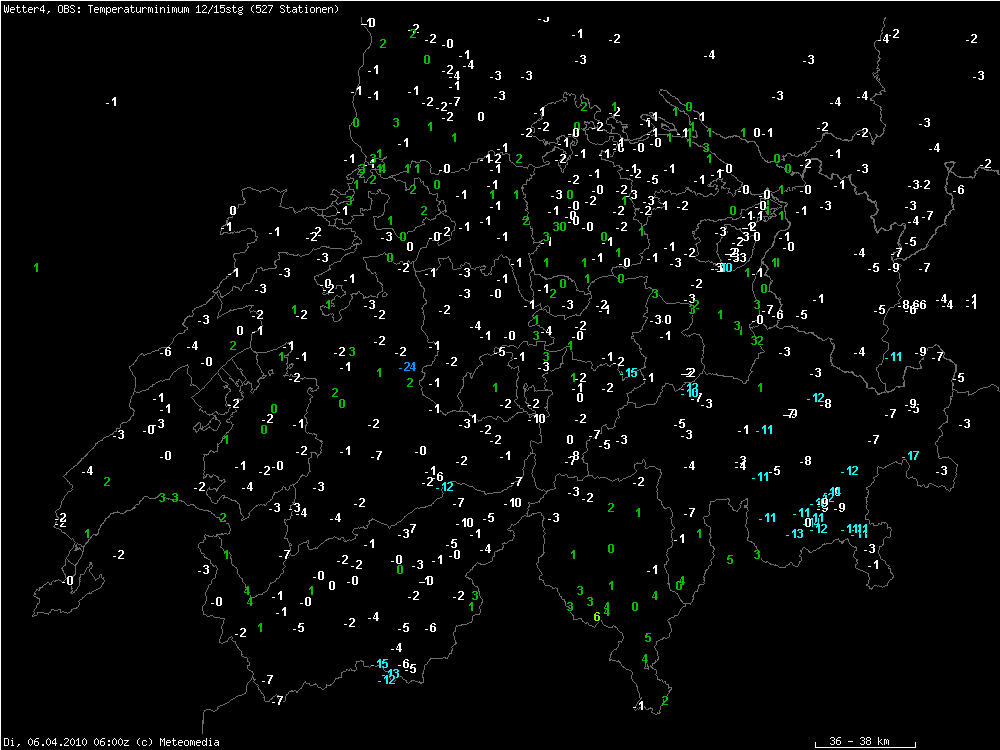
Task: Select the green 30 station value
Action: 559,226
